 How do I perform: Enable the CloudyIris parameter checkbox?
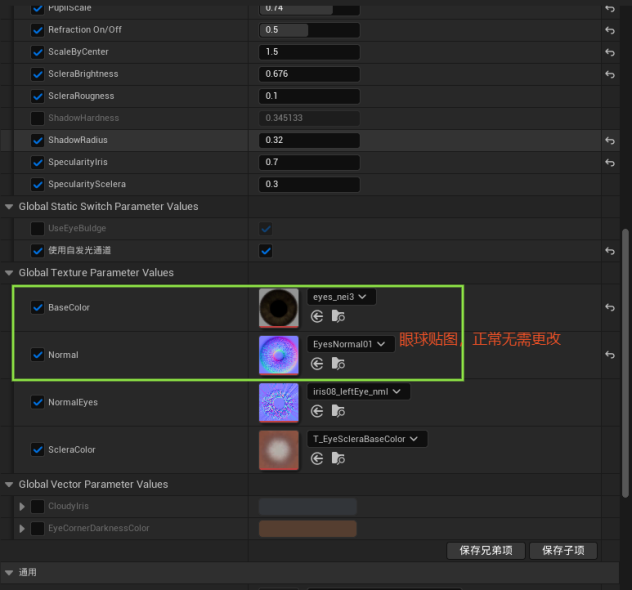(x=38, y=506)
